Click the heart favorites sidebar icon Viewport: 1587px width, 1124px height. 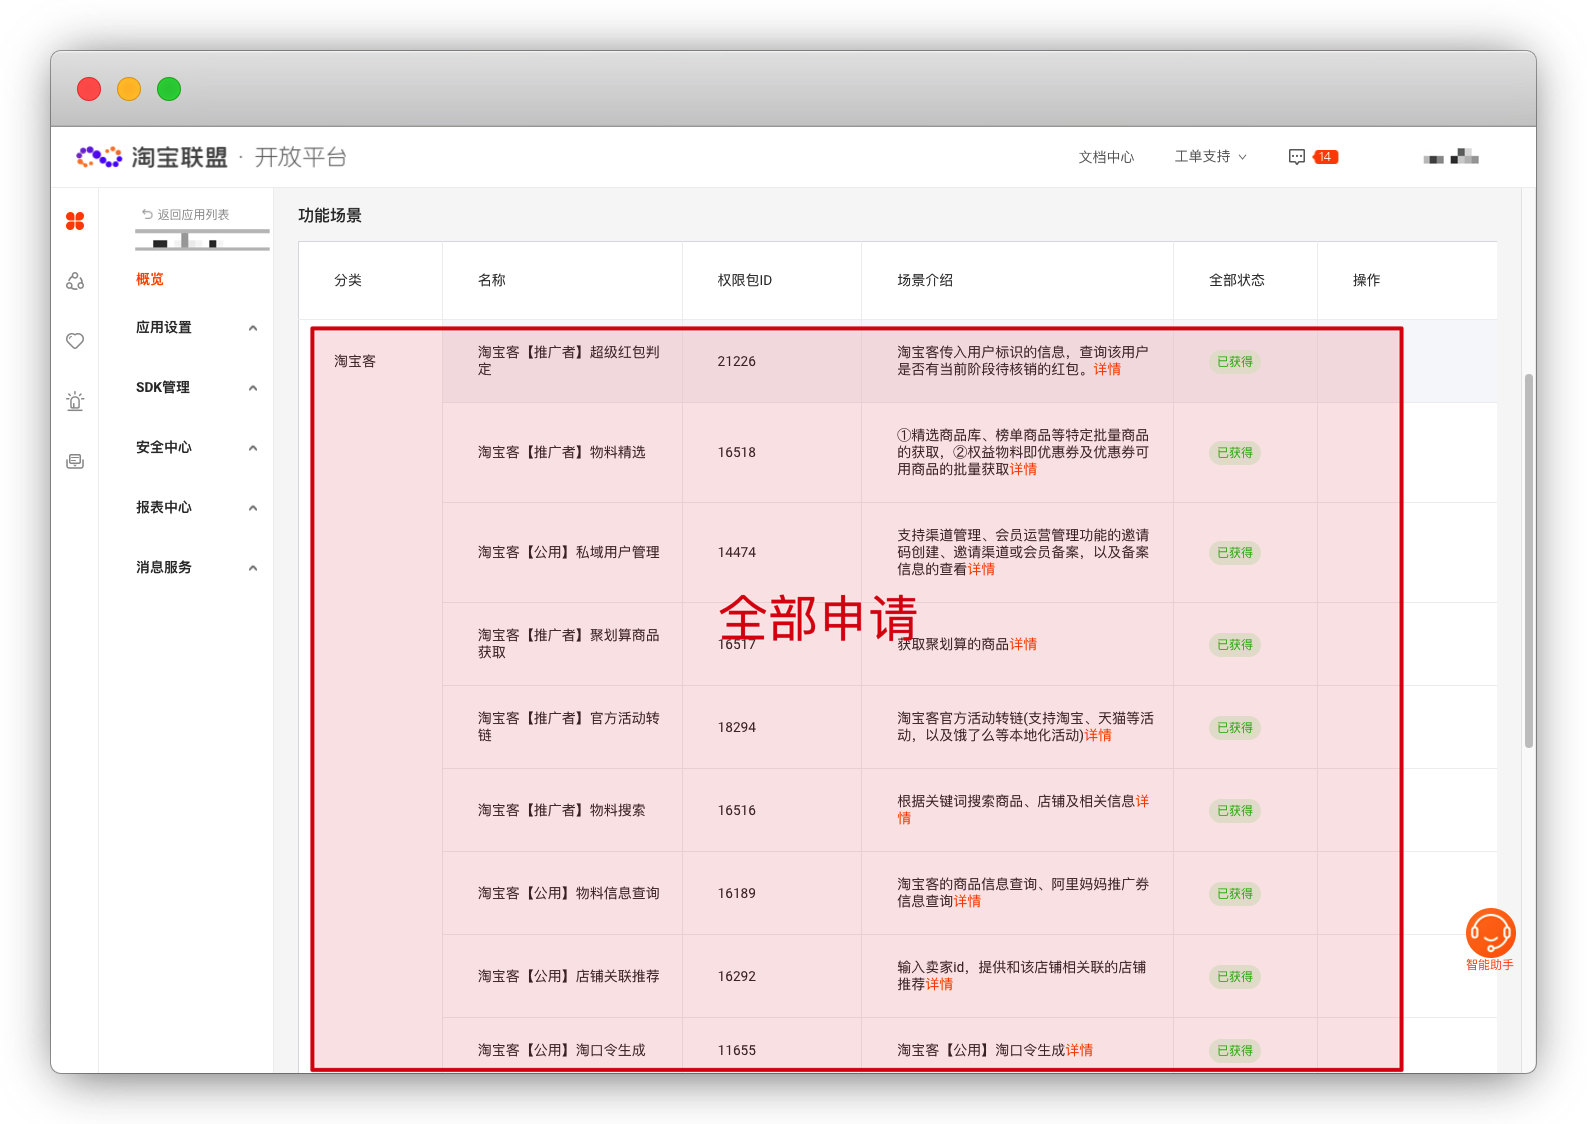coord(75,341)
